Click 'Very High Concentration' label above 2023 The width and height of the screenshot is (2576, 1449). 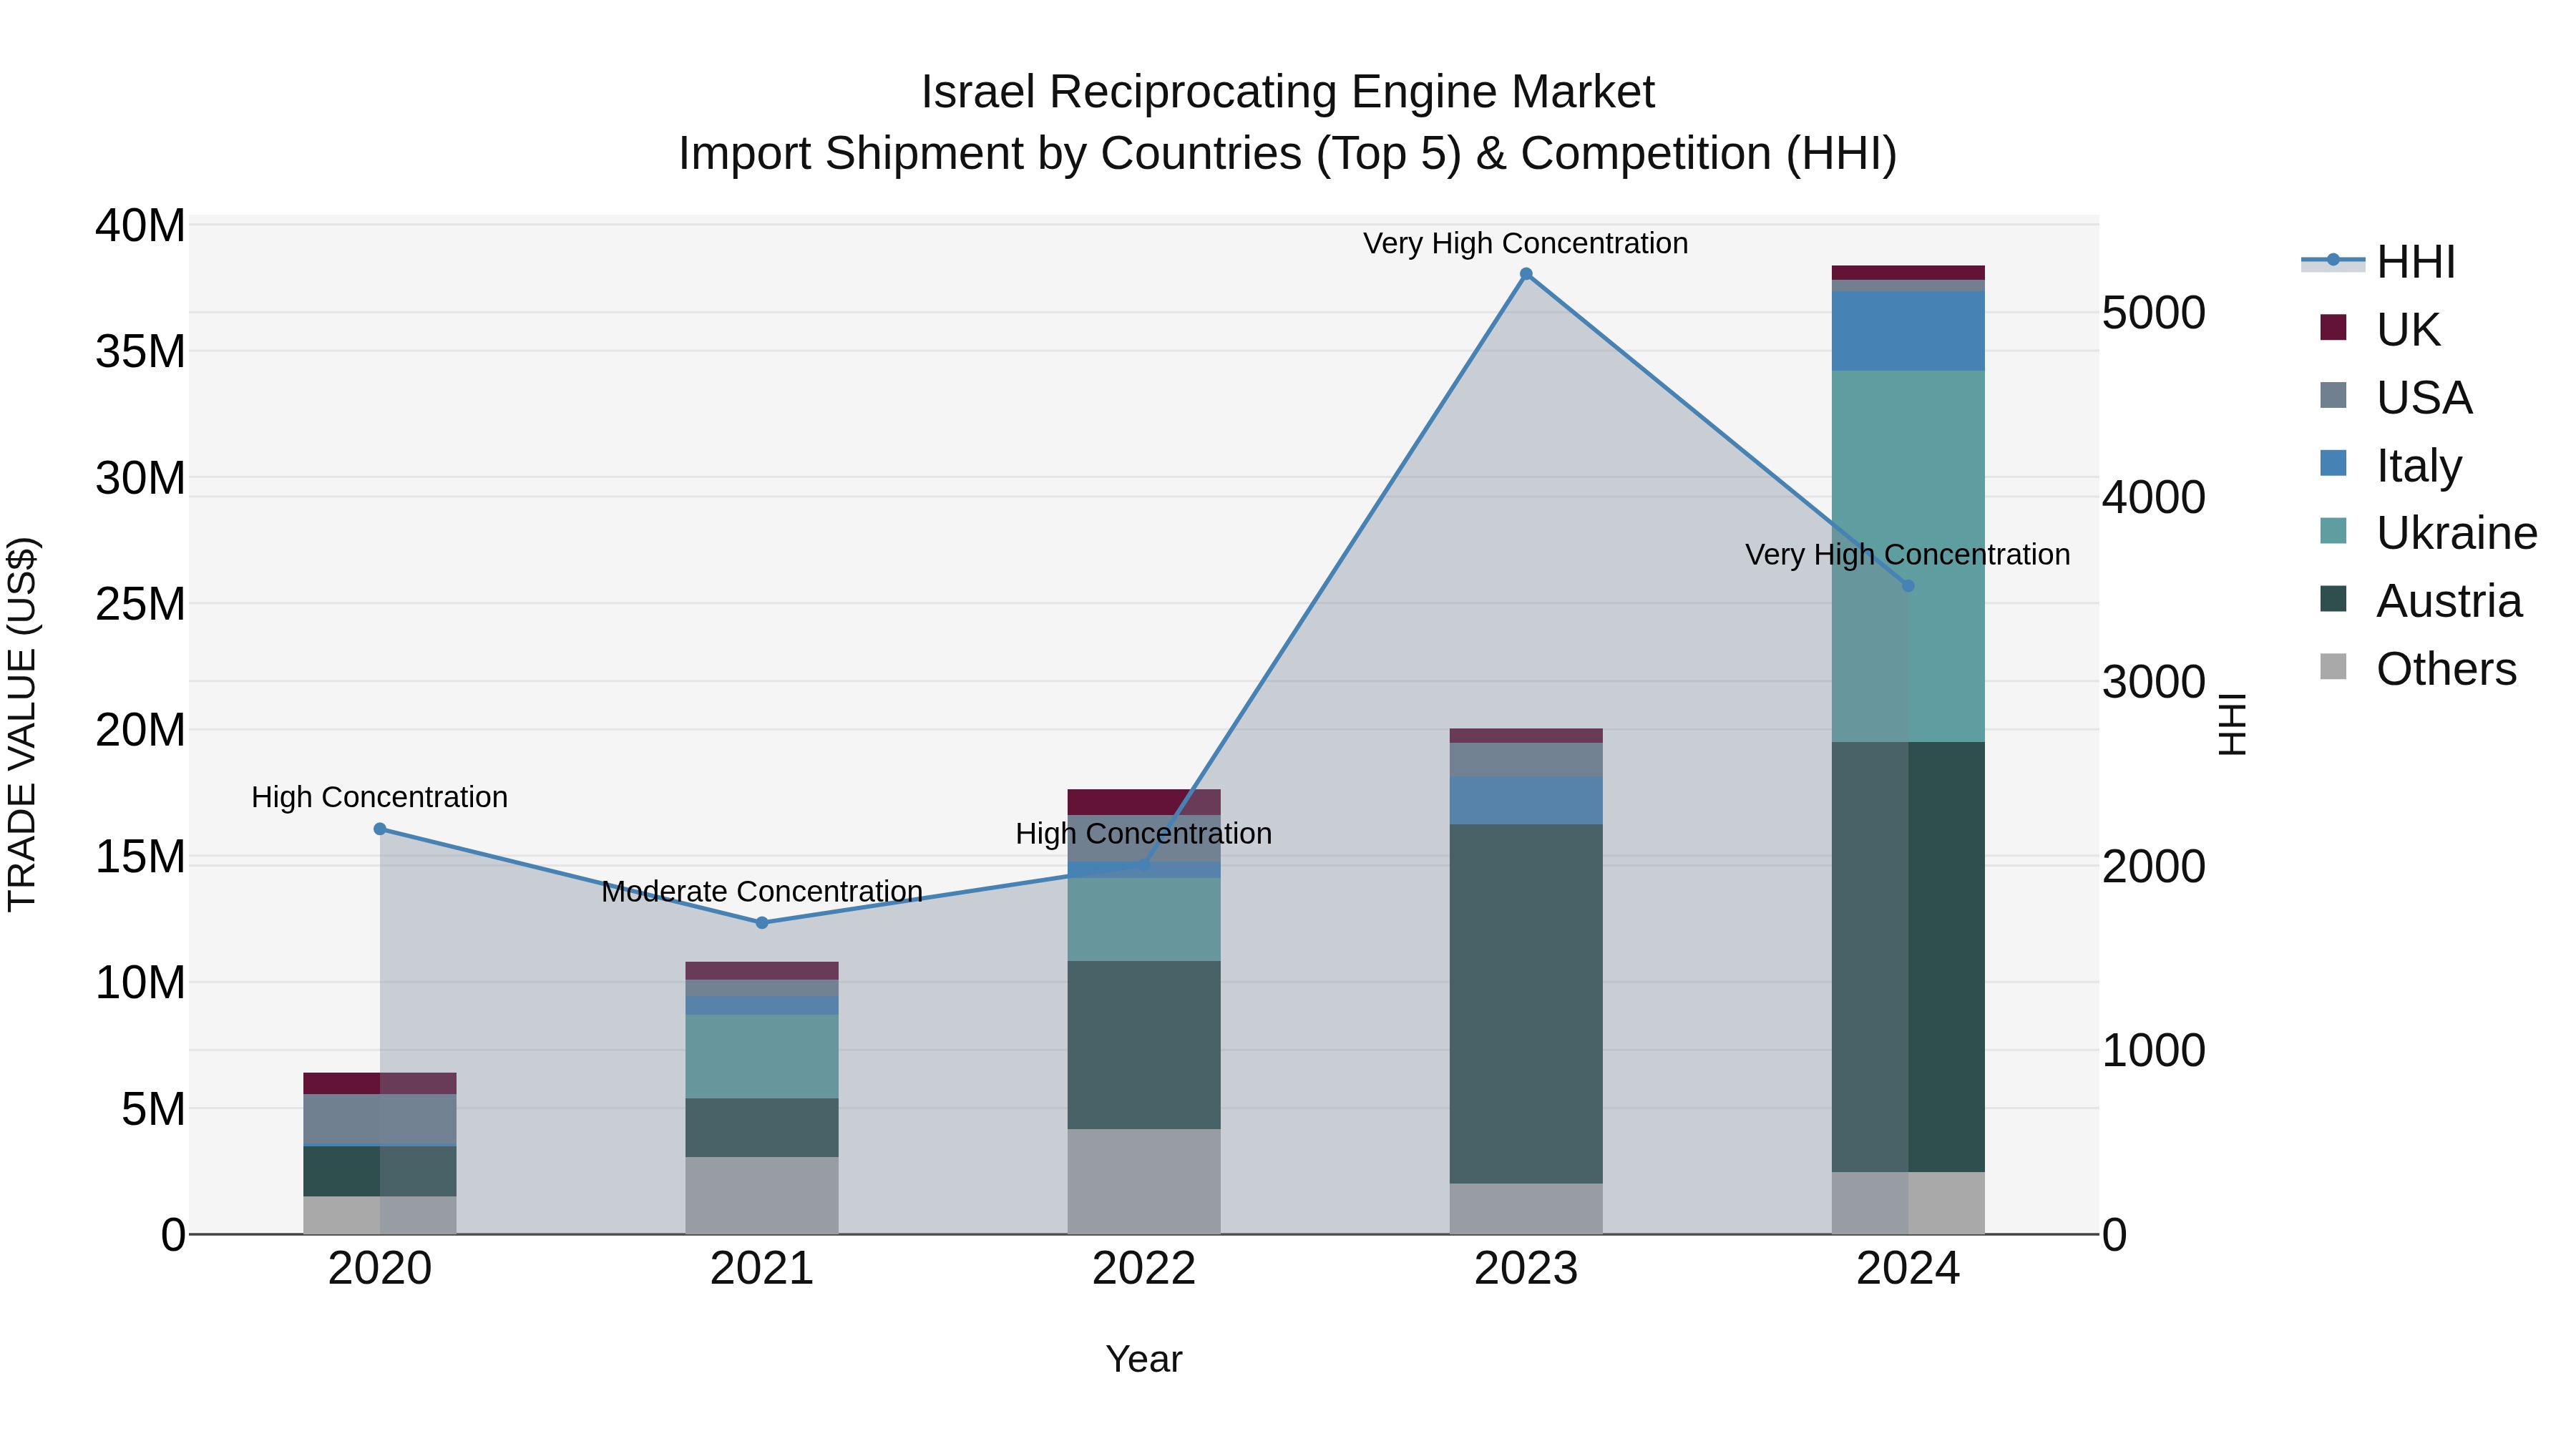click(1526, 243)
